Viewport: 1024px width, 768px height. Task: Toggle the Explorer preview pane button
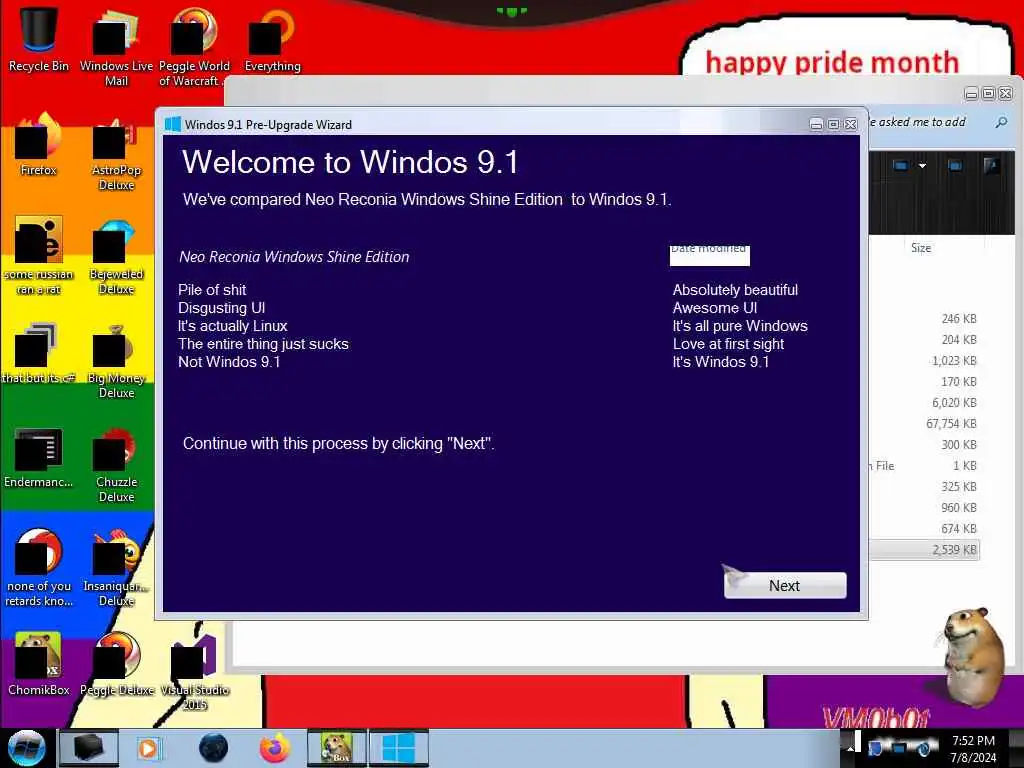[955, 166]
